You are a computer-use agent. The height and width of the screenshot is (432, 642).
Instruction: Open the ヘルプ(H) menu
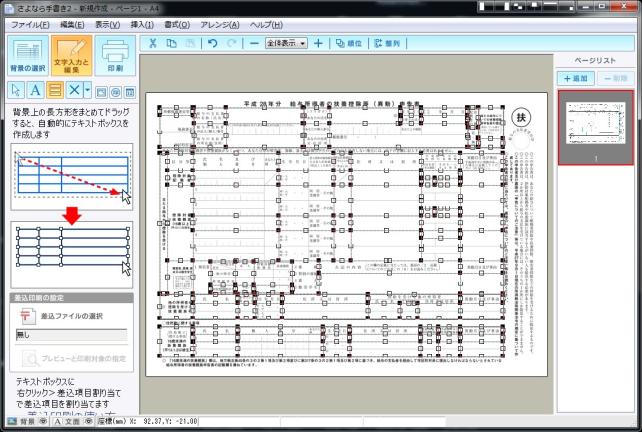coord(266,25)
